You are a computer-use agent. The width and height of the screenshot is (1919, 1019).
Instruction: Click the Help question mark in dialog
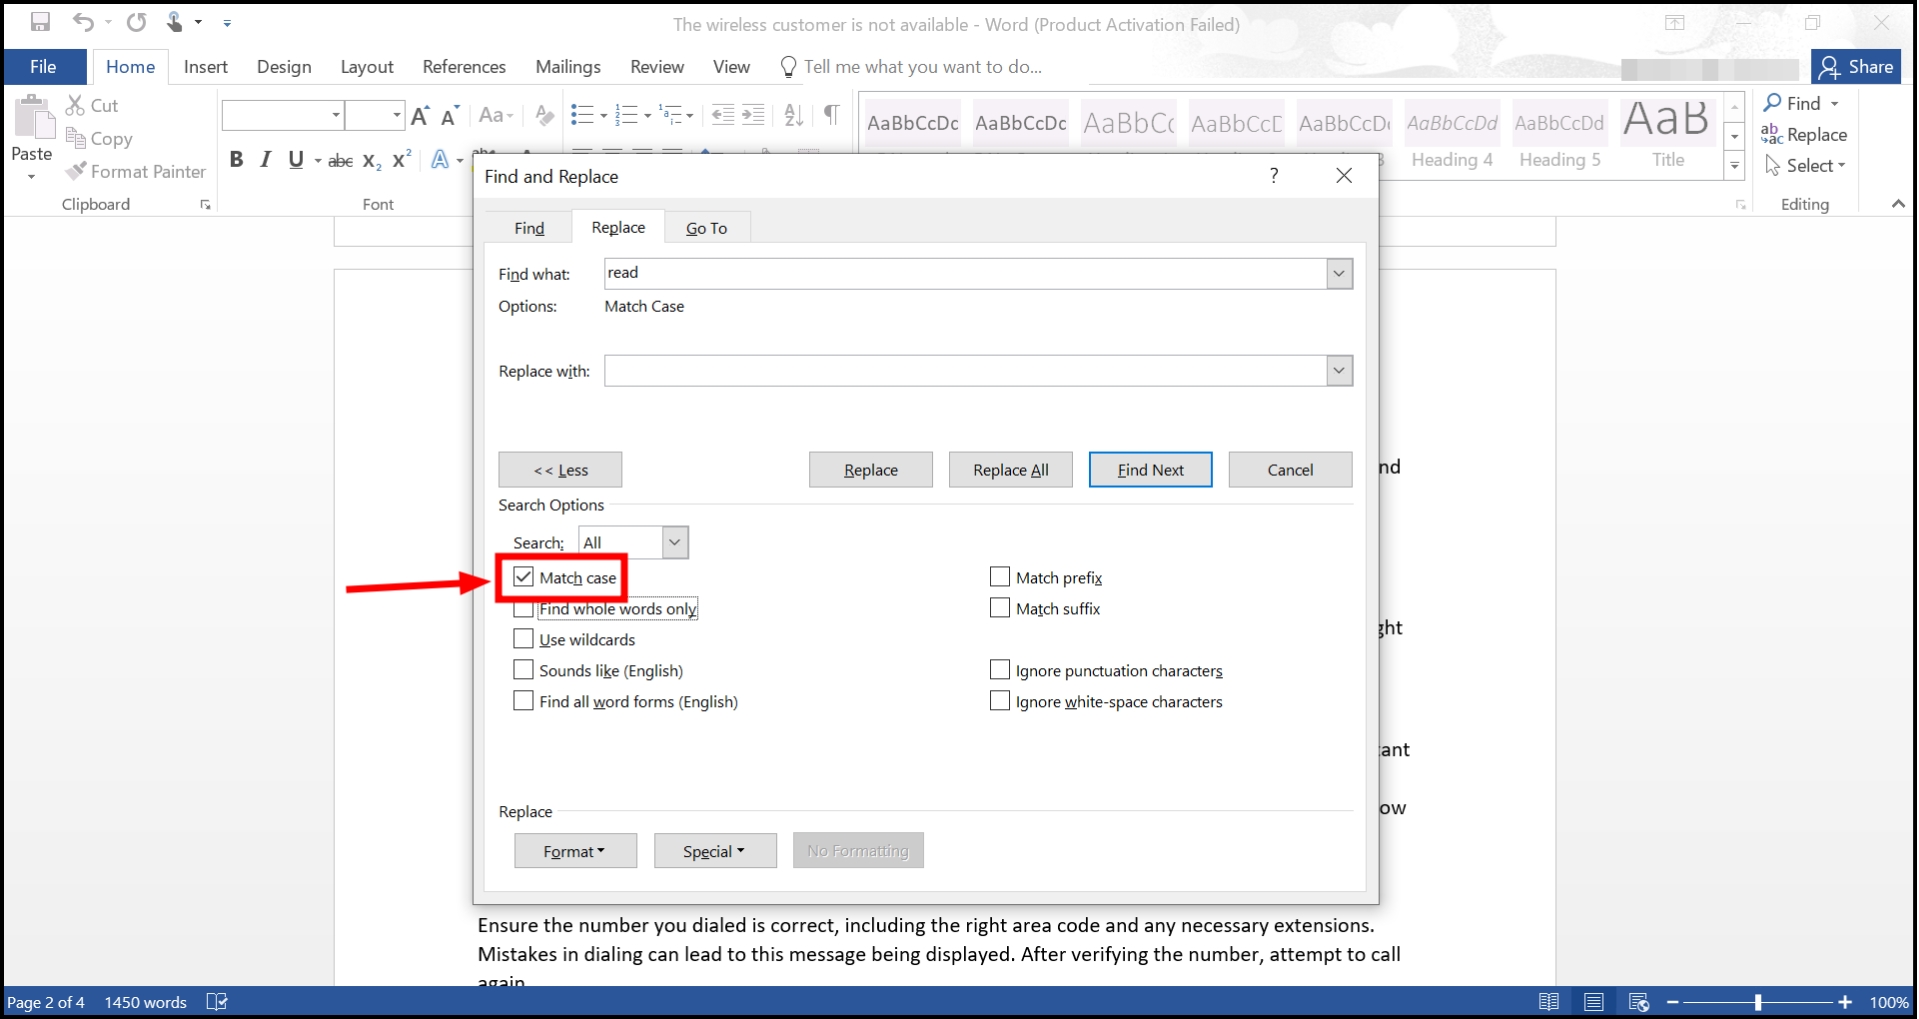coord(1273,176)
